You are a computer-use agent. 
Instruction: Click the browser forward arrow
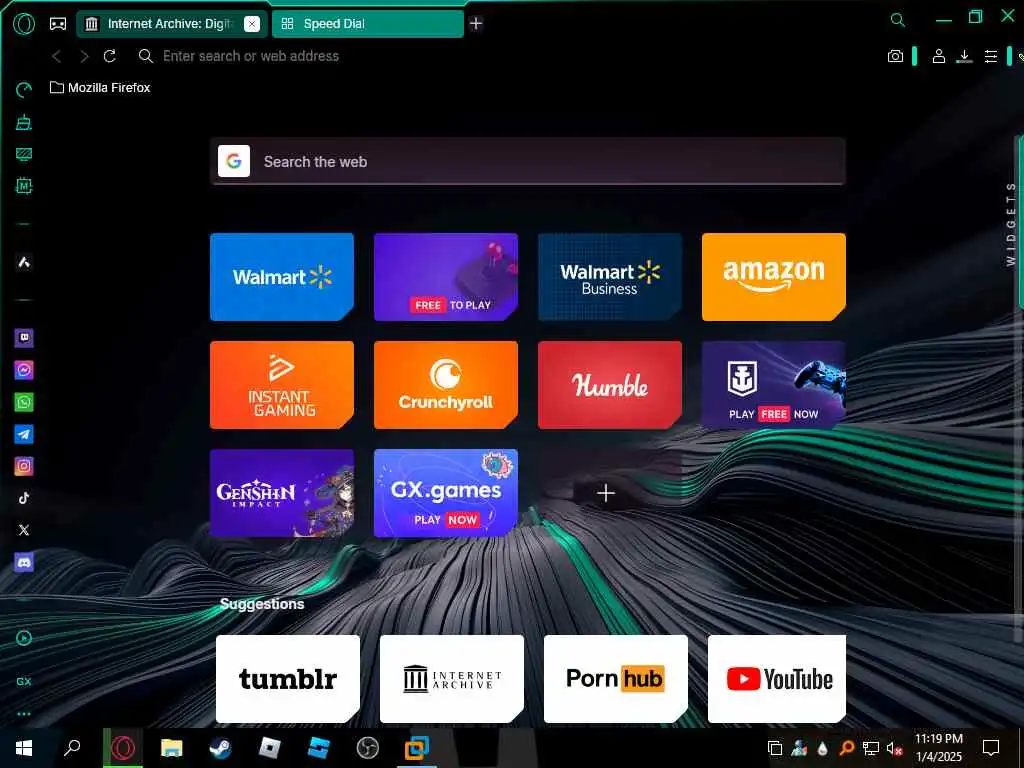(x=84, y=56)
